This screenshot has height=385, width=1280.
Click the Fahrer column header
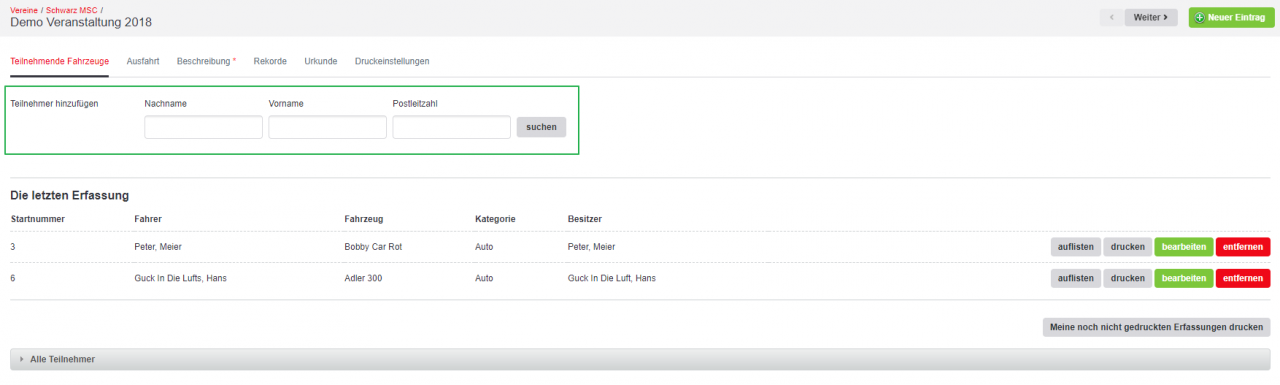pos(148,218)
